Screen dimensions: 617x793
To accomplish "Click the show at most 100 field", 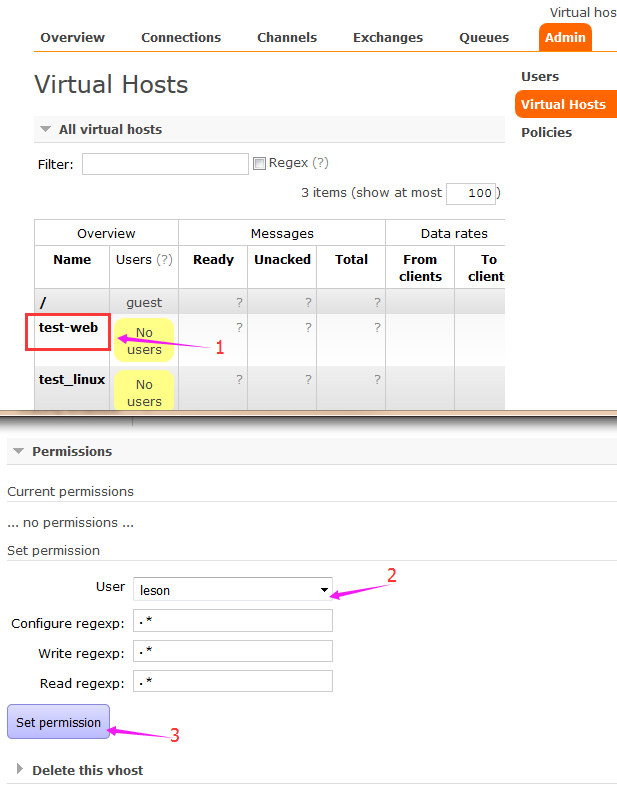I will point(470,193).
